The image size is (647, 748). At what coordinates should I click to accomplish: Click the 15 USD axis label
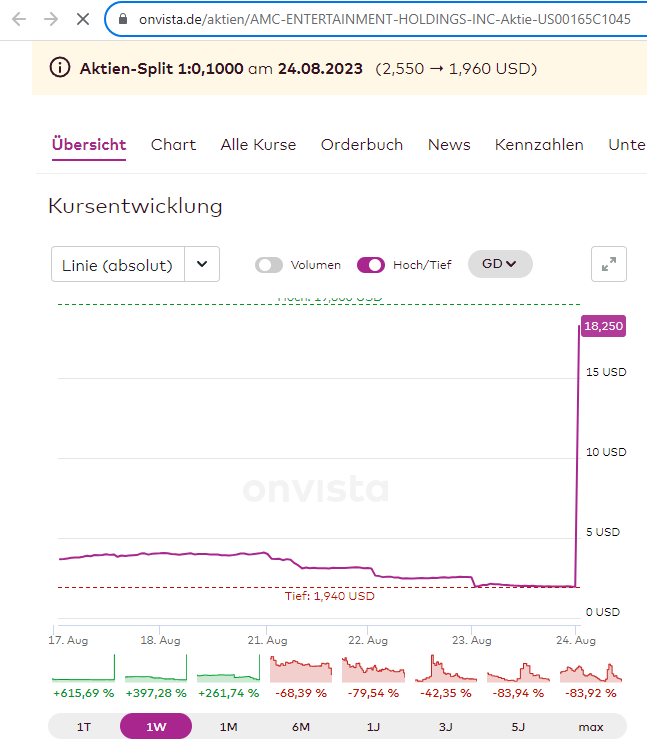click(x=606, y=372)
